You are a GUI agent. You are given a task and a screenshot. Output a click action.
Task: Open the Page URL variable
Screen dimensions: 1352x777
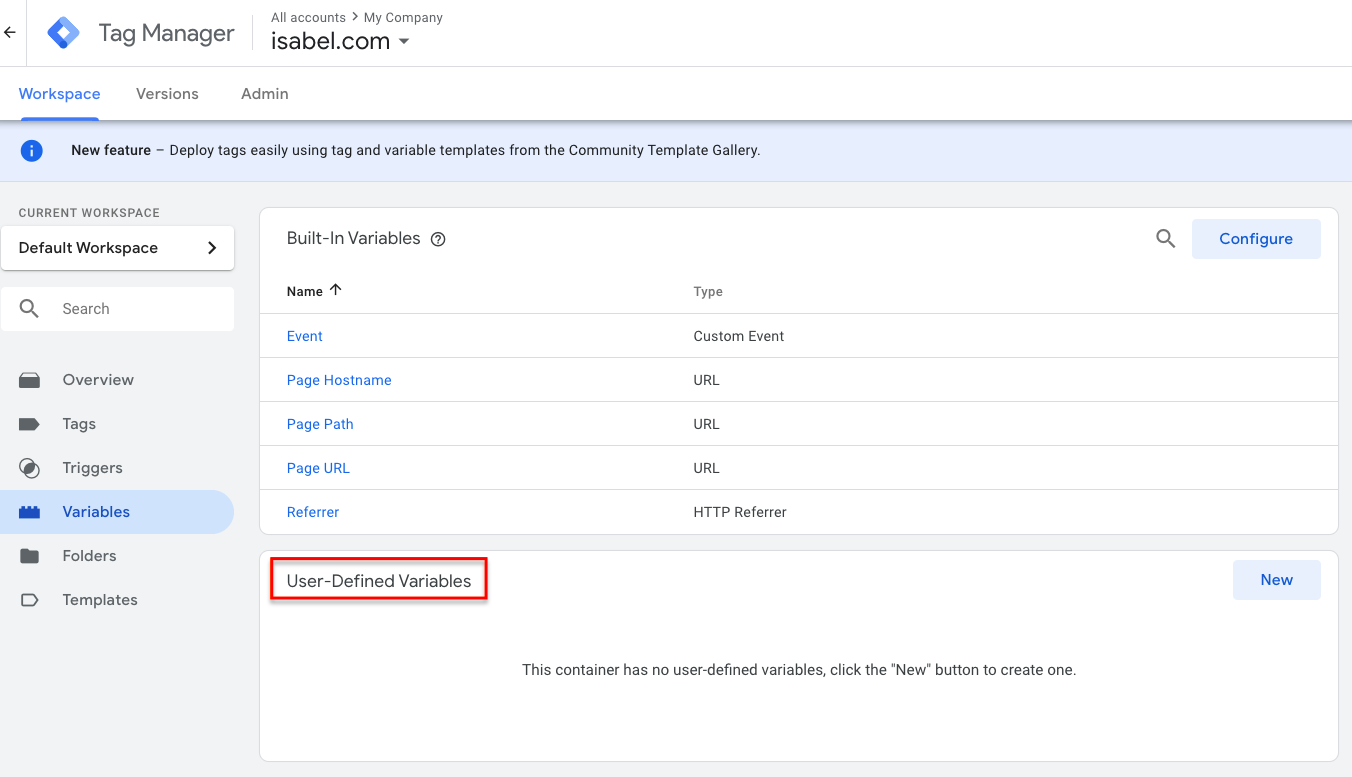click(318, 468)
